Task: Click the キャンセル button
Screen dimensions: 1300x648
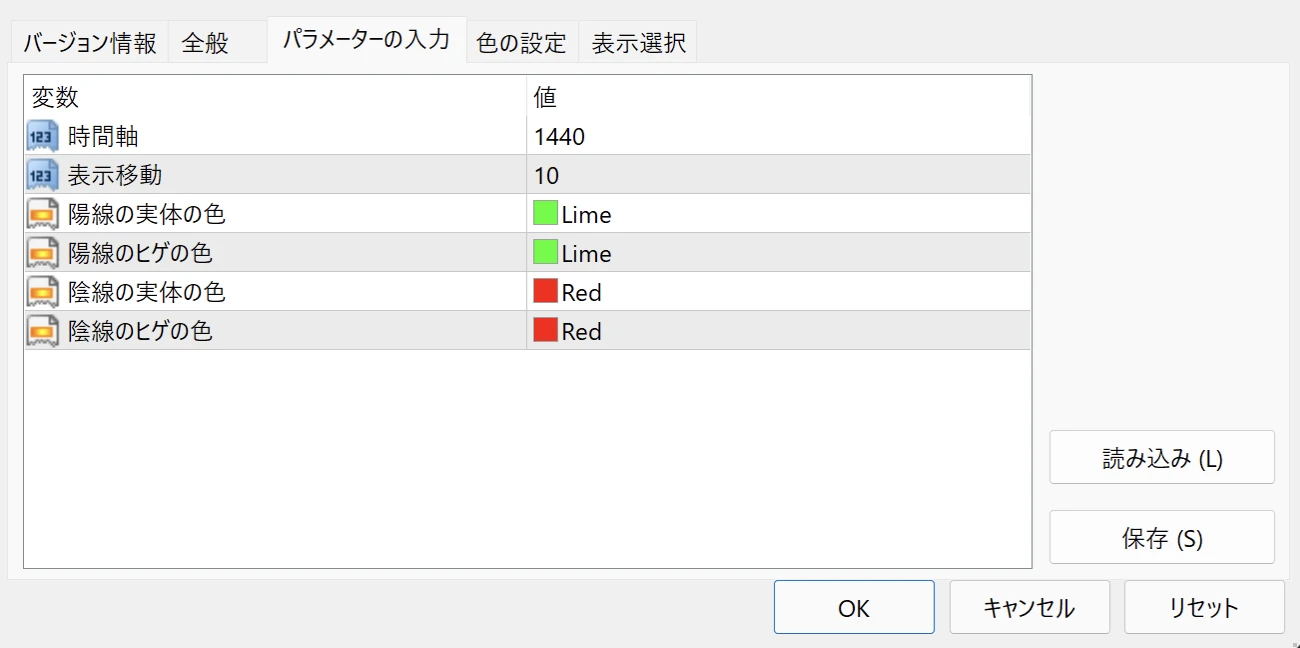Action: tap(1029, 607)
